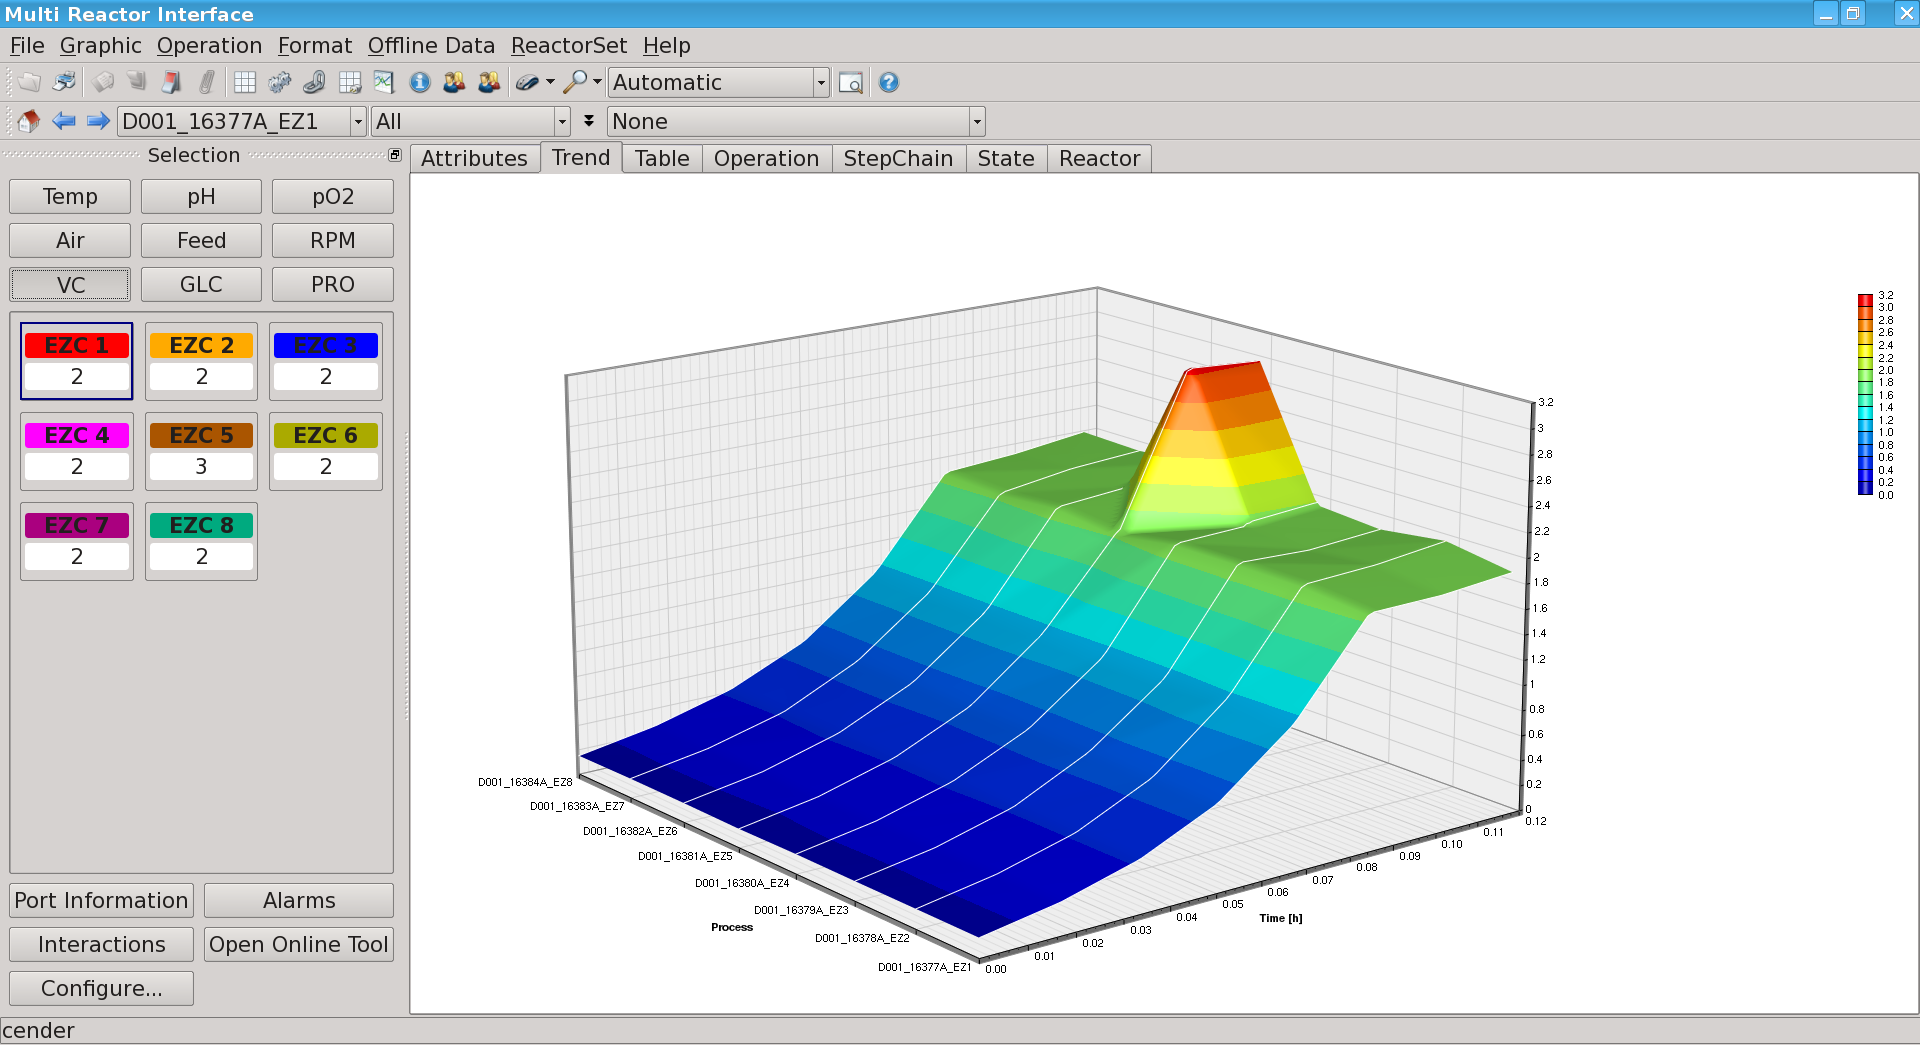Expand the D001_16377A_EZ1 process dropdown
This screenshot has width=1920, height=1045.
358,122
